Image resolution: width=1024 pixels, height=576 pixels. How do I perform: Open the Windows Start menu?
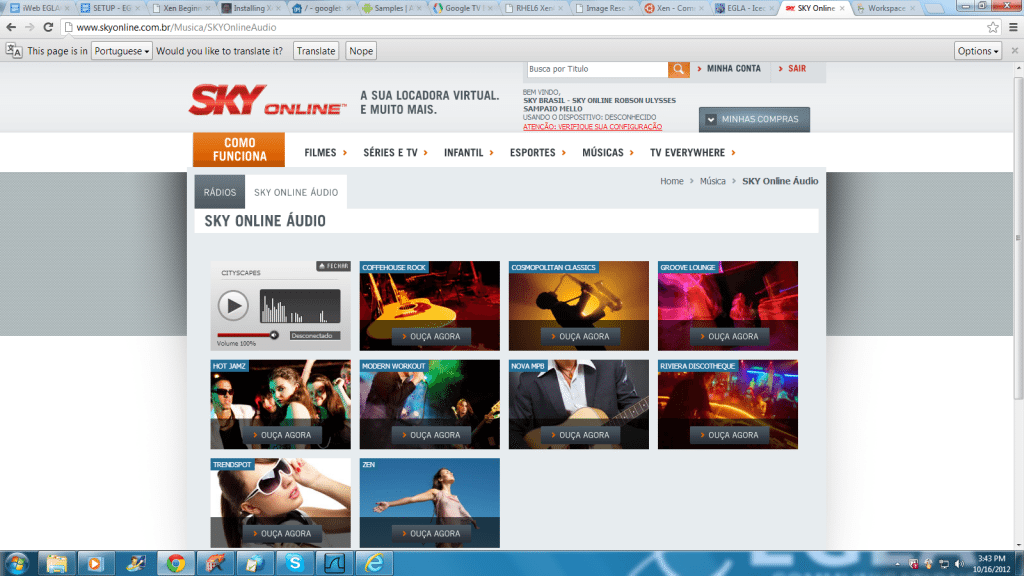pos(18,563)
